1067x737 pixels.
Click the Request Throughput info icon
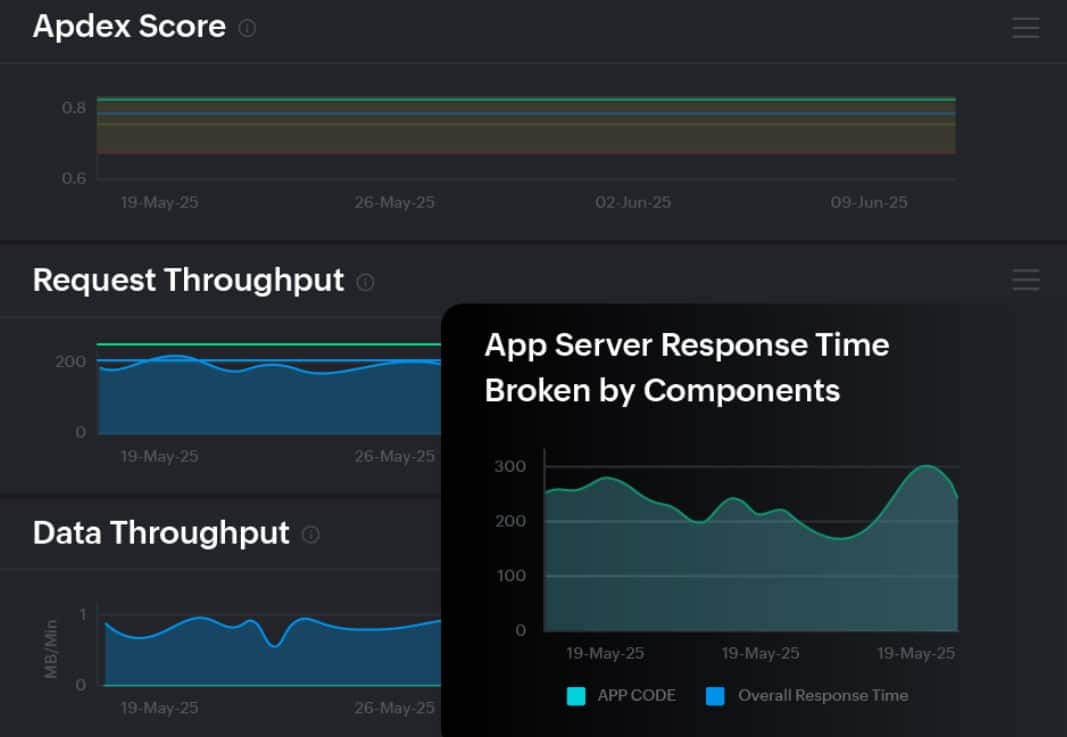365,282
